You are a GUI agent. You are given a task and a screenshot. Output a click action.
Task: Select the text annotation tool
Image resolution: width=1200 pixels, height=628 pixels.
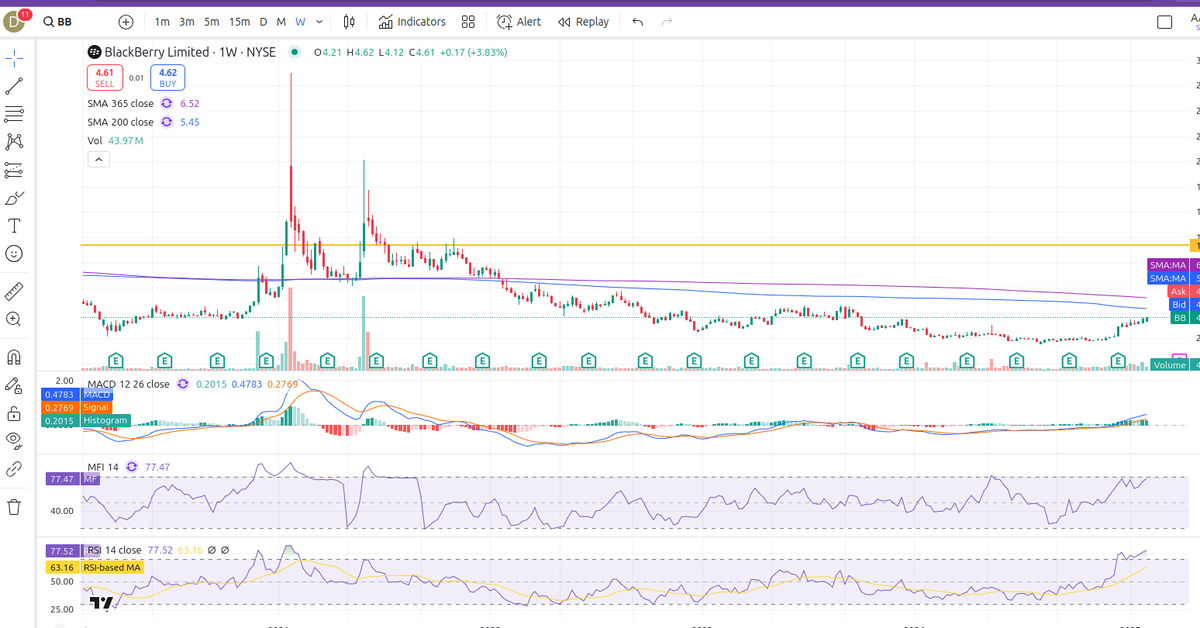(14, 226)
